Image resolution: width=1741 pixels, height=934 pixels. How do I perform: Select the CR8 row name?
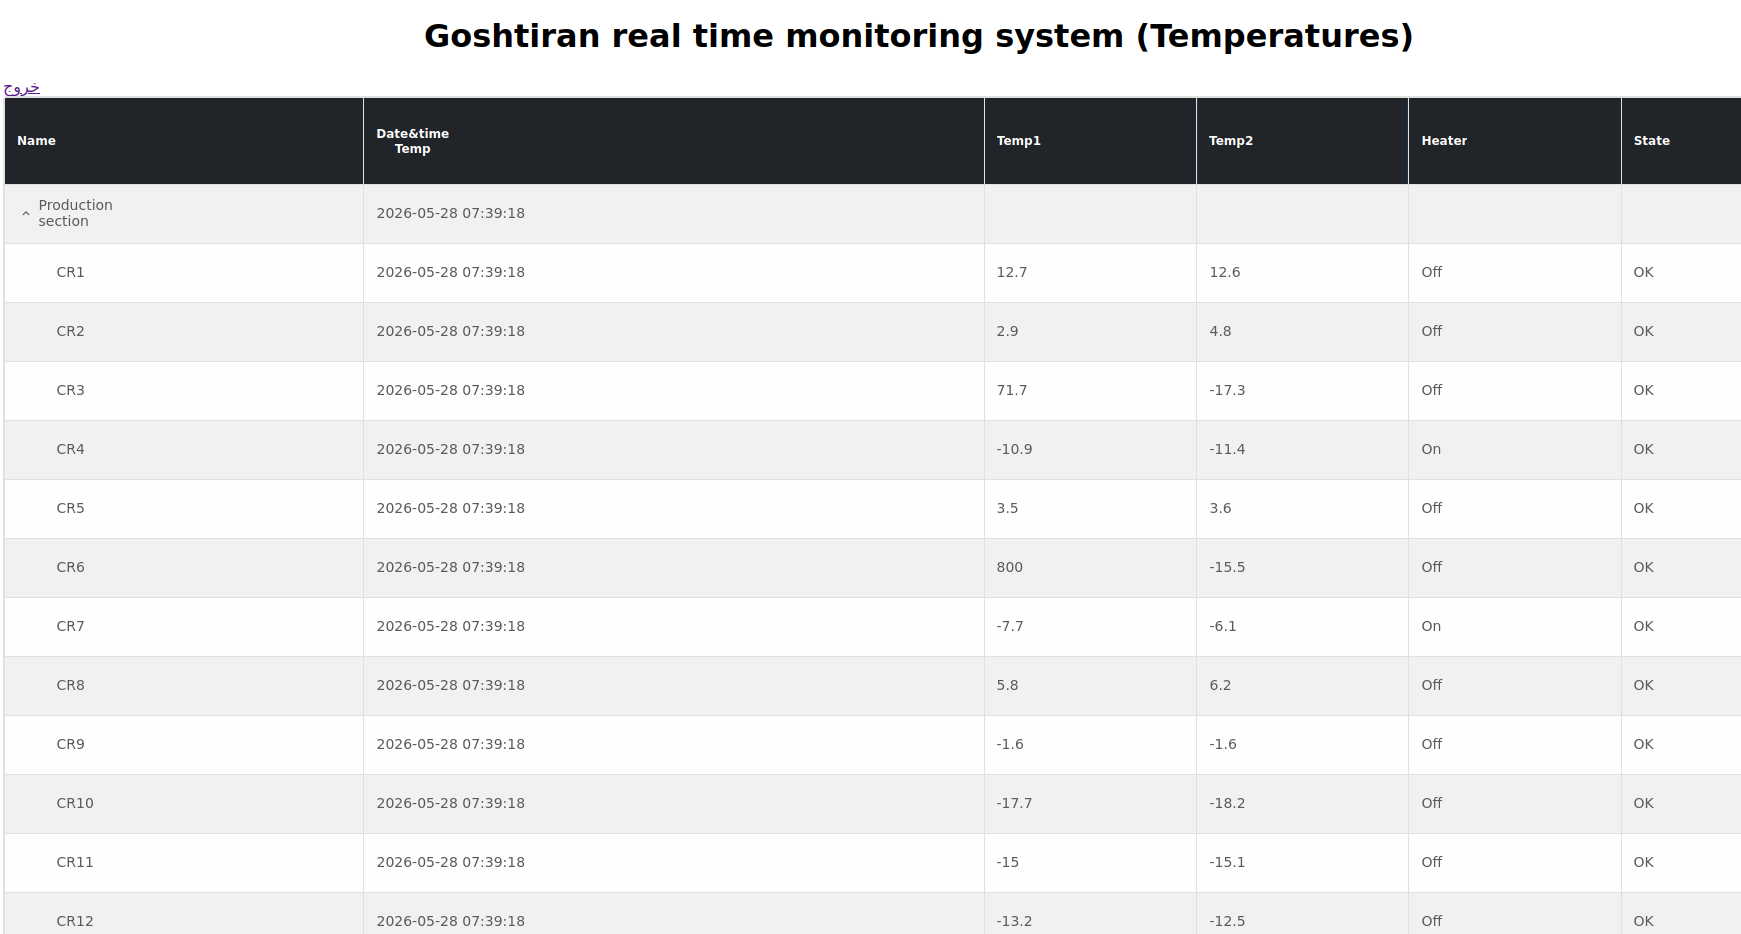70,685
